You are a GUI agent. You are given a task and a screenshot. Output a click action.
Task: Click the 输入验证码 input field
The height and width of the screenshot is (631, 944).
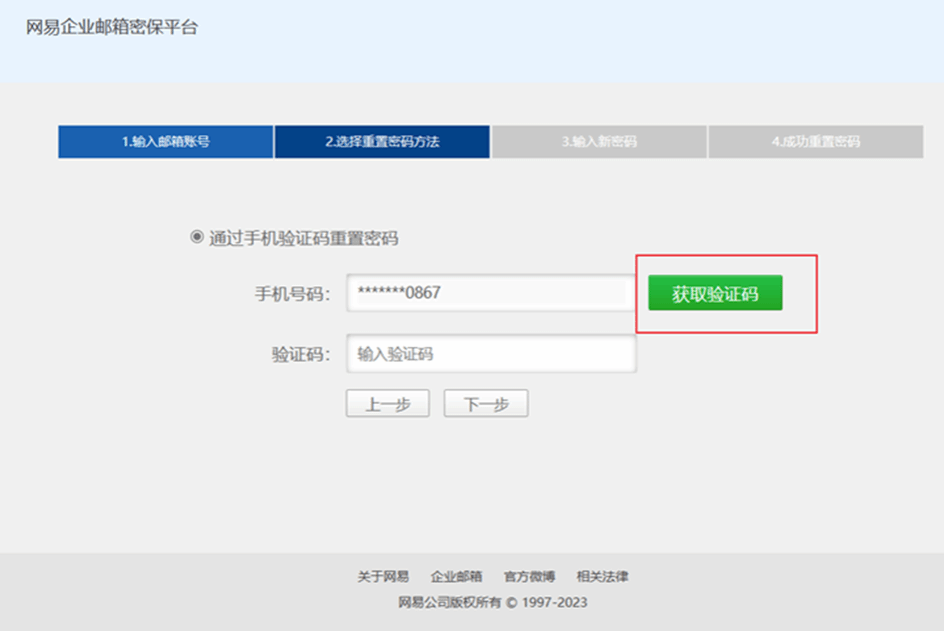coord(491,353)
